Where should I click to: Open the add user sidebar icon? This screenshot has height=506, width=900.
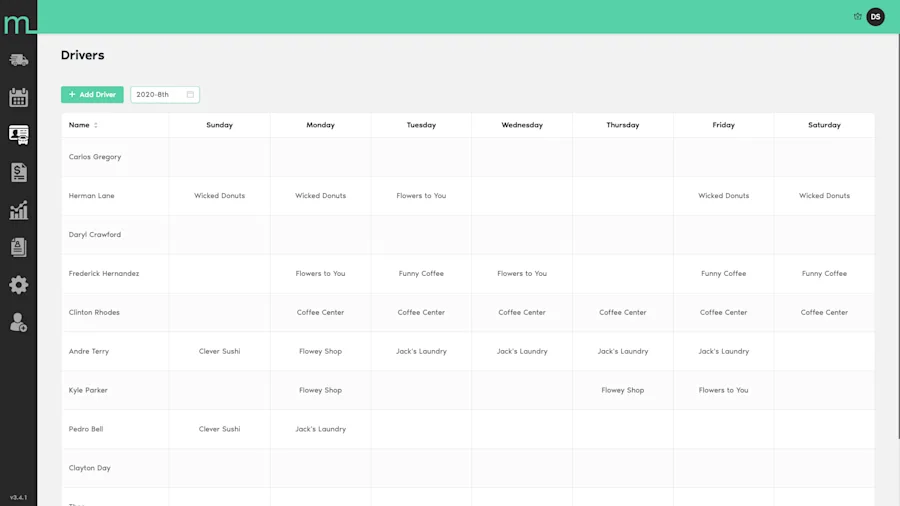(x=18, y=322)
